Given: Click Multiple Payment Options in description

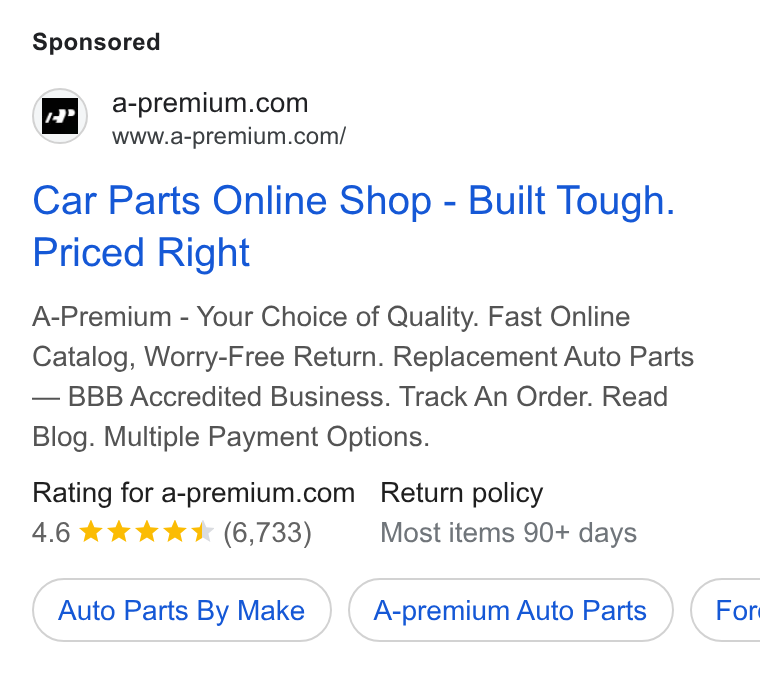Looking at the screenshot, I should pos(267,437).
